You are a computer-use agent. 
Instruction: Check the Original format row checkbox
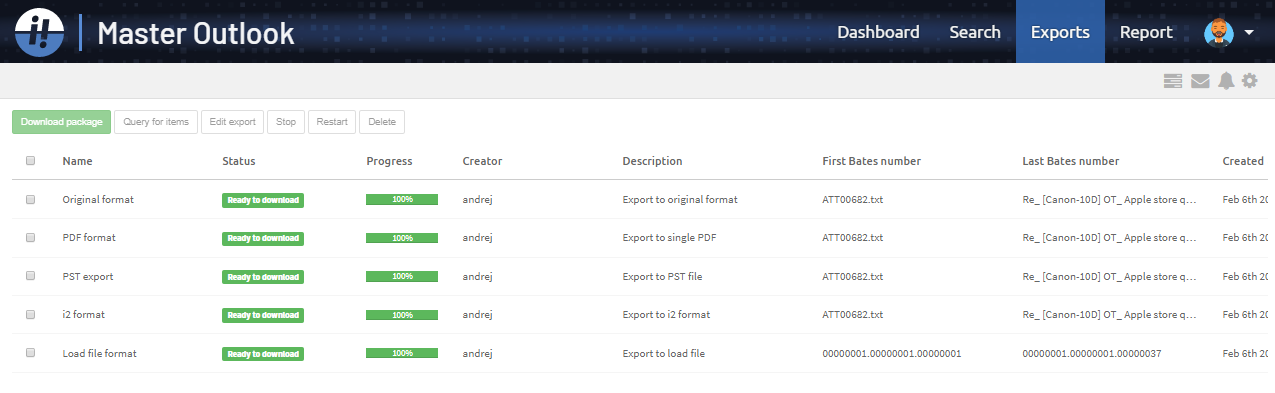tap(31, 199)
